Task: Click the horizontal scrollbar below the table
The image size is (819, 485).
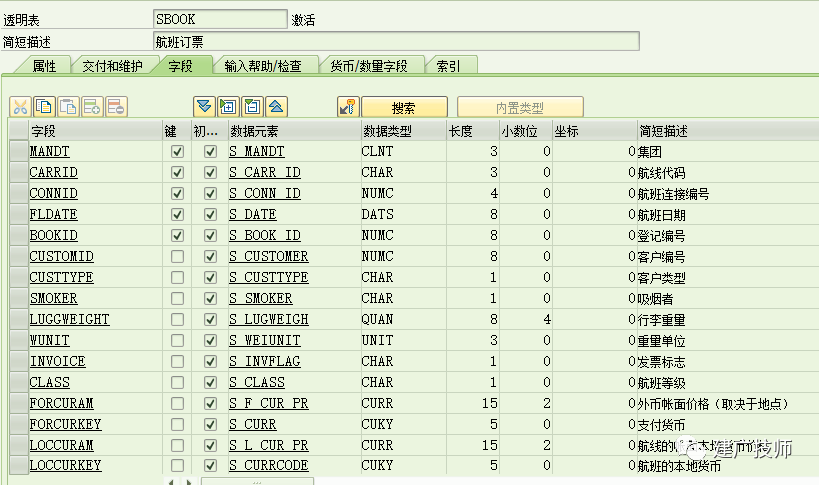Action: coord(258,481)
